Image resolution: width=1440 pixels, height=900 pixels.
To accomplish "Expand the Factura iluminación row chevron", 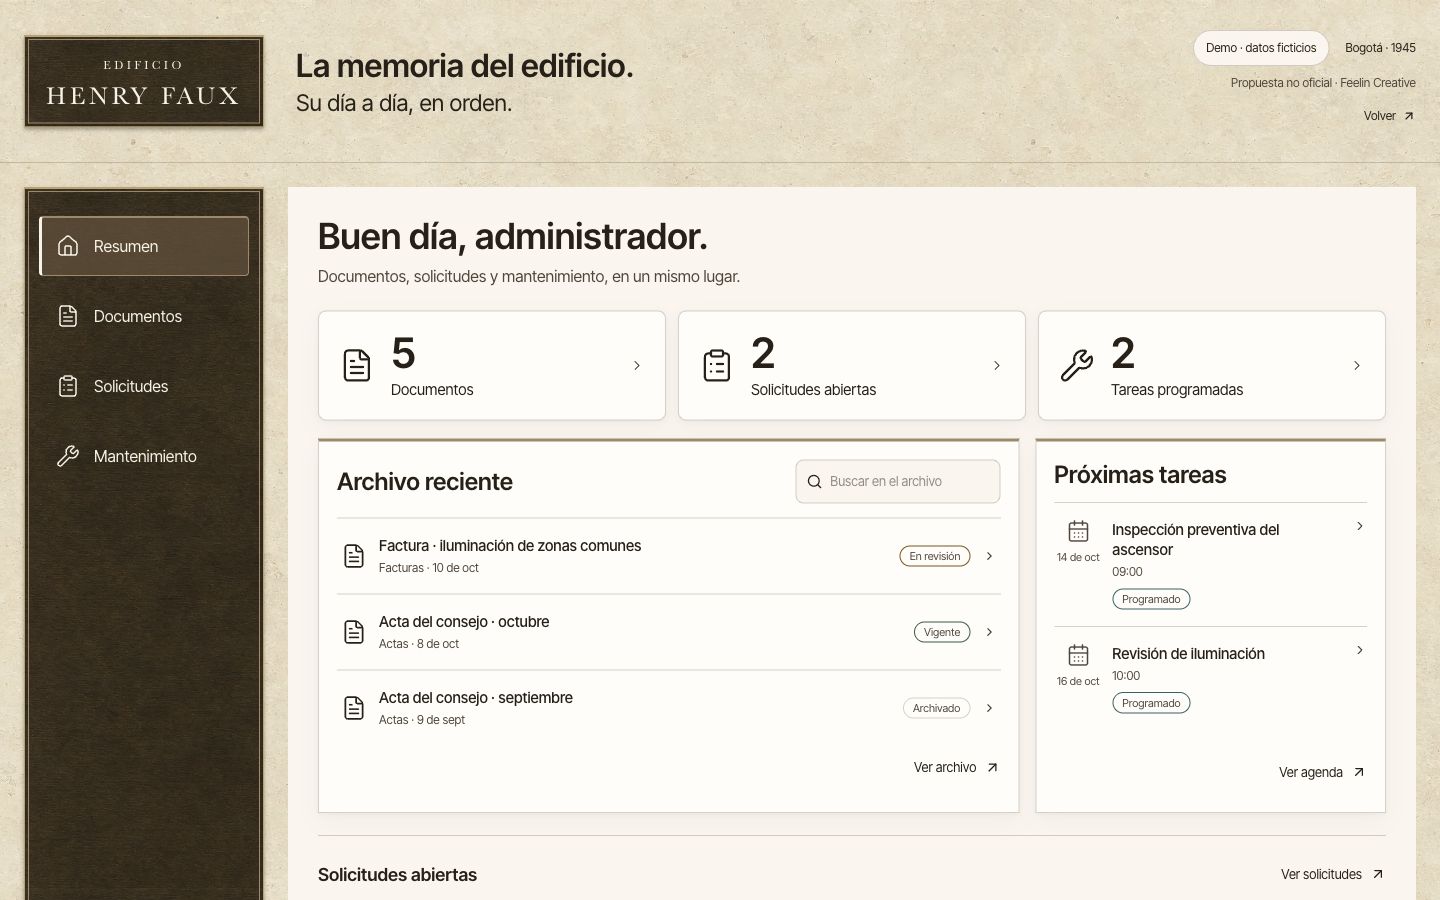I will point(989,556).
